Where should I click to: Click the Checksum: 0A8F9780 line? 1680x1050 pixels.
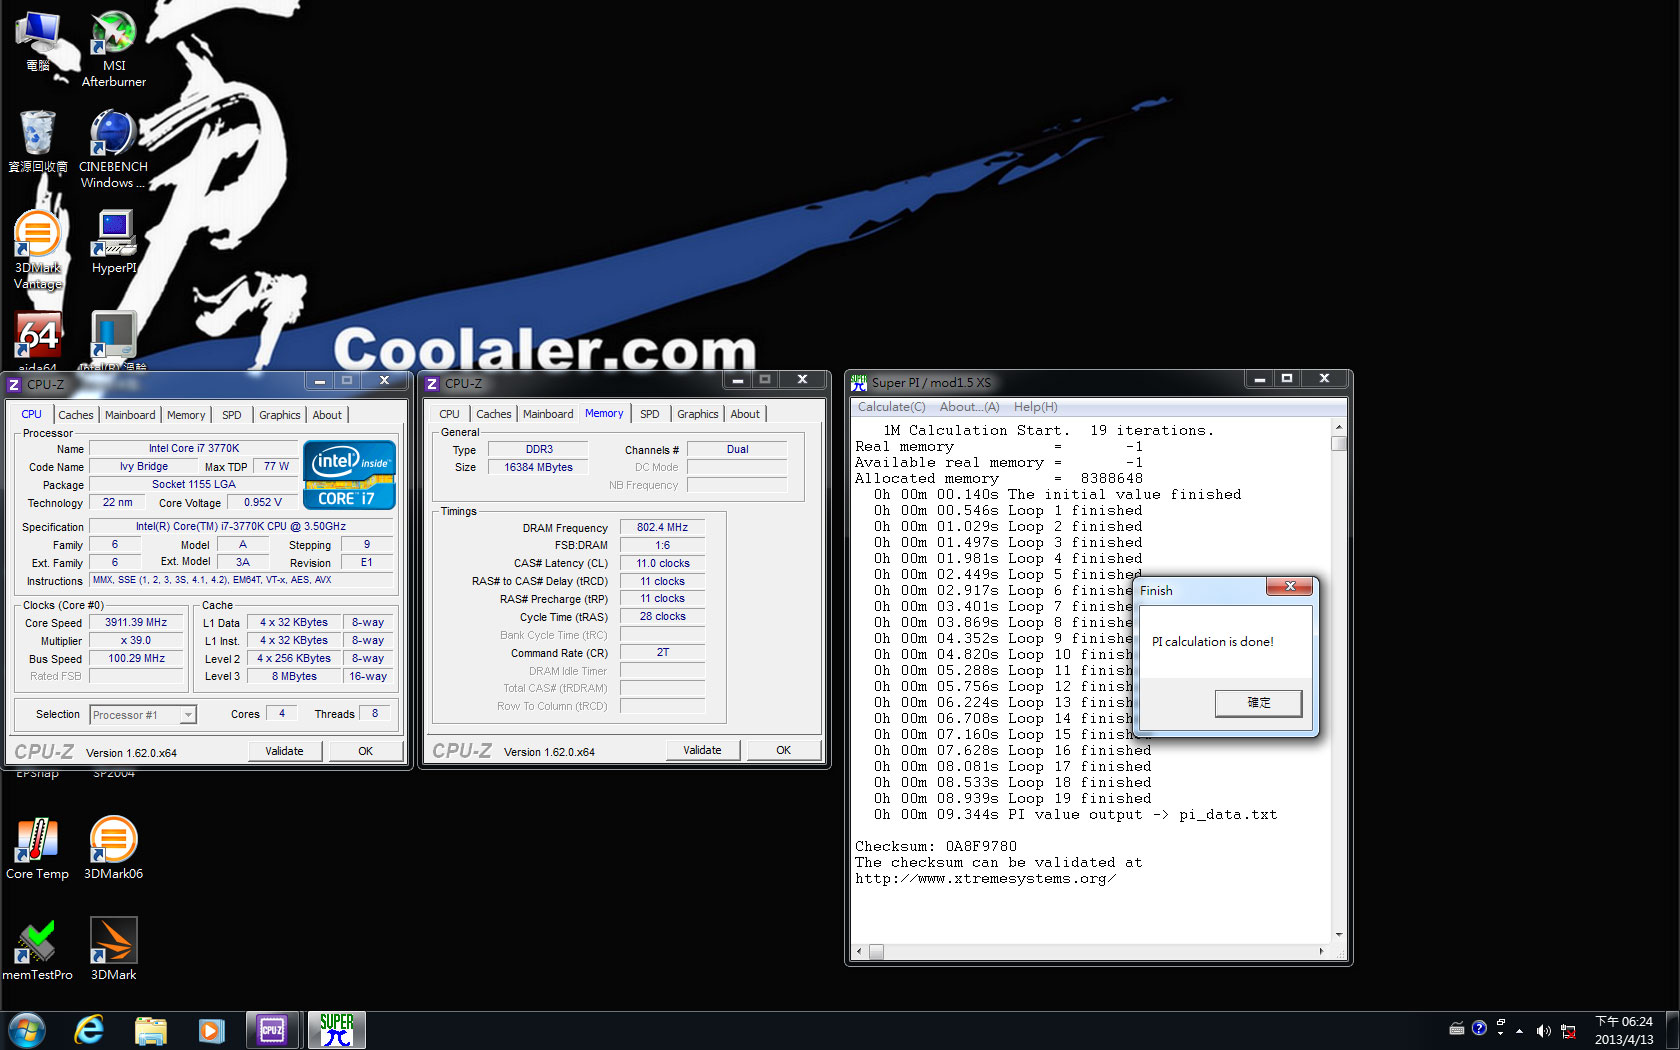pos(936,846)
